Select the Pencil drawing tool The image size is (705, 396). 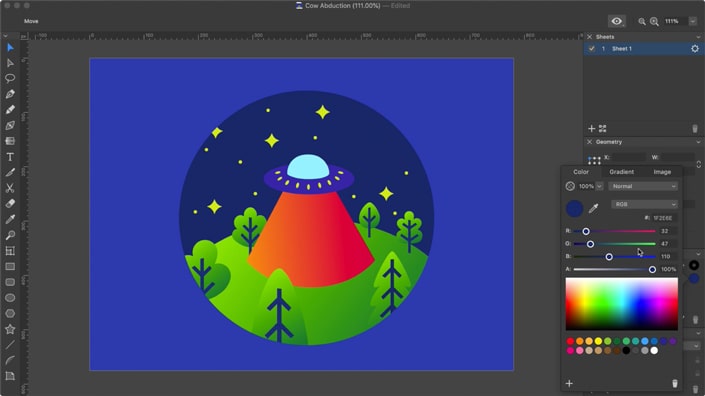[x=10, y=110]
